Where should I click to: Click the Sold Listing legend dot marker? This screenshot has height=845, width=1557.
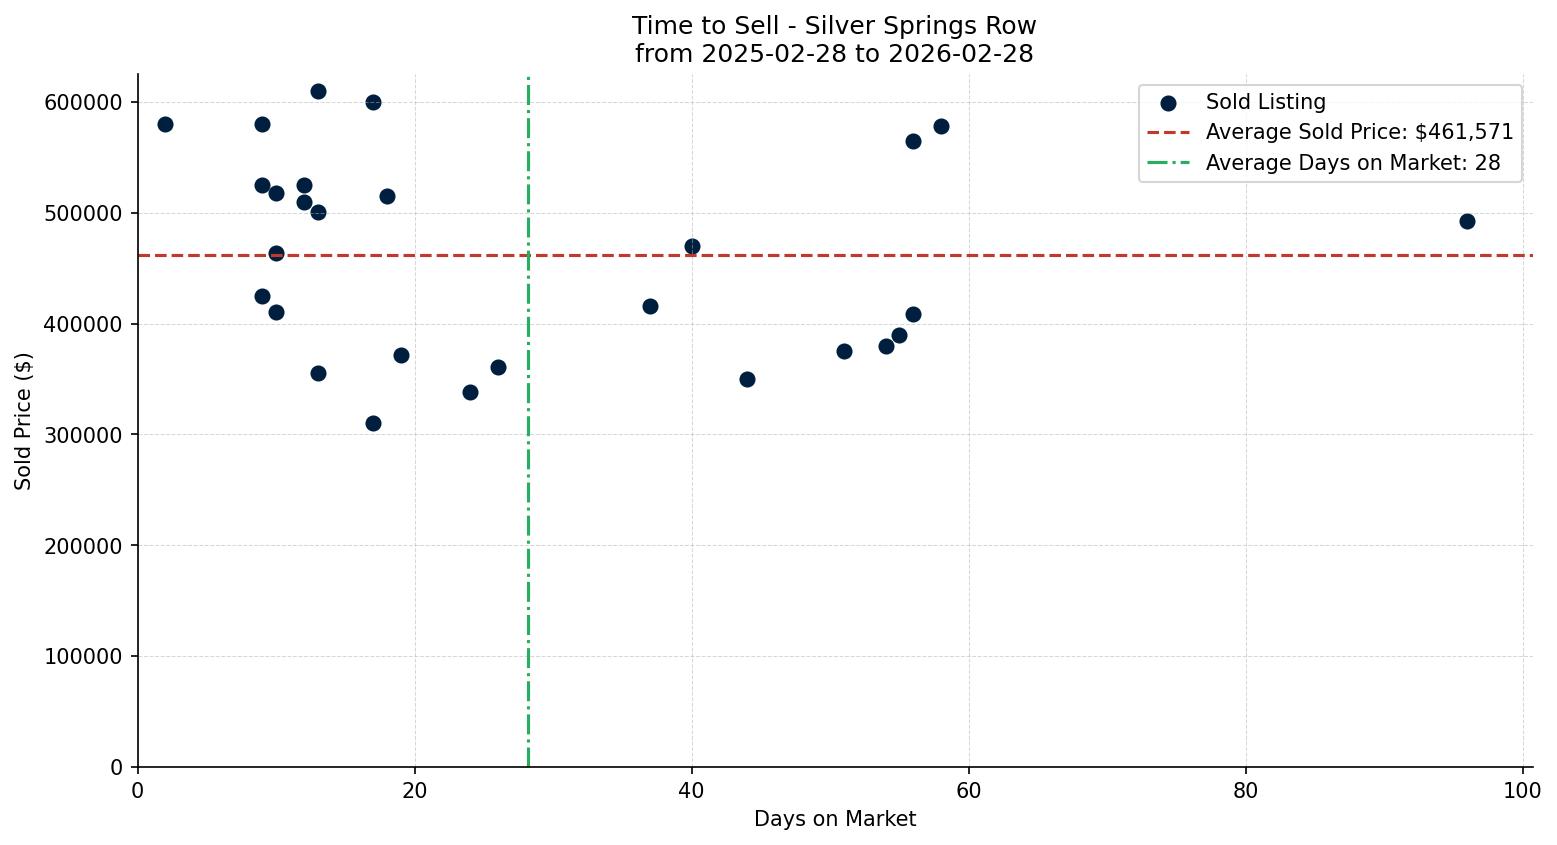coord(1168,103)
